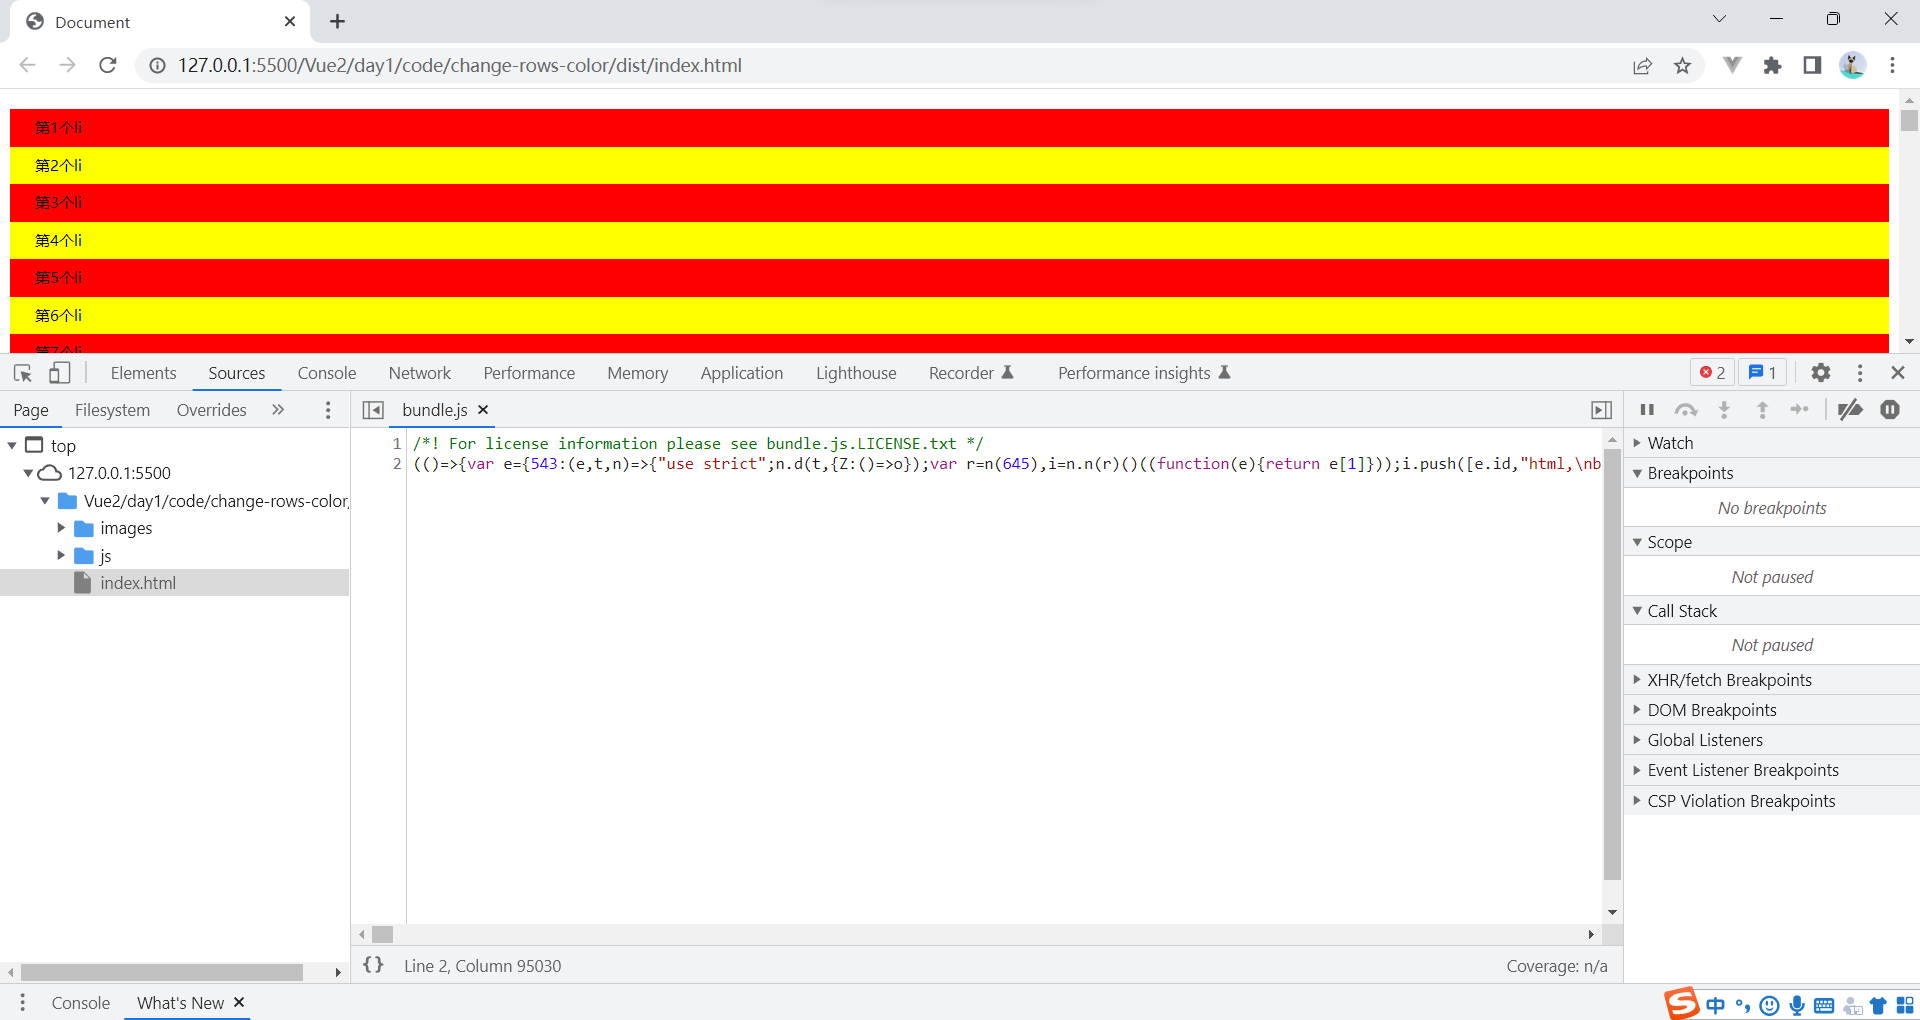Open the pretty-print format braces icon

(x=373, y=966)
